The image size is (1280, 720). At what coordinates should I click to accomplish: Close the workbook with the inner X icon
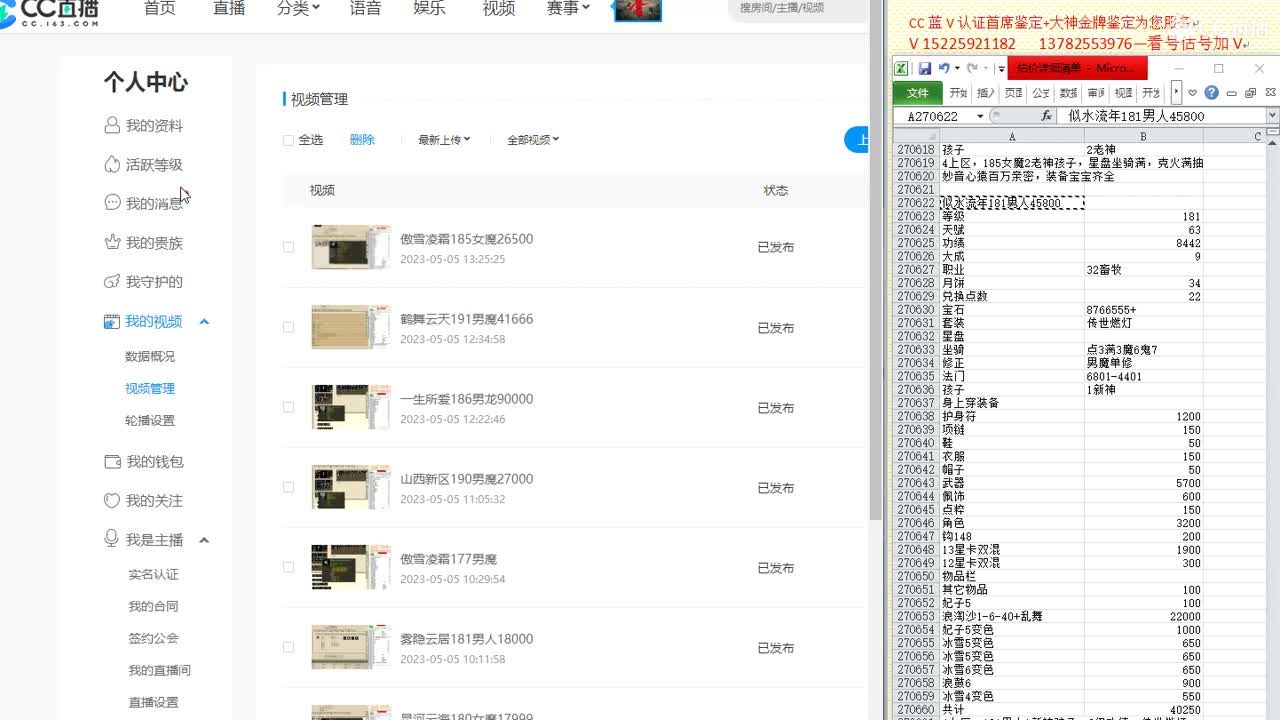[1270, 93]
